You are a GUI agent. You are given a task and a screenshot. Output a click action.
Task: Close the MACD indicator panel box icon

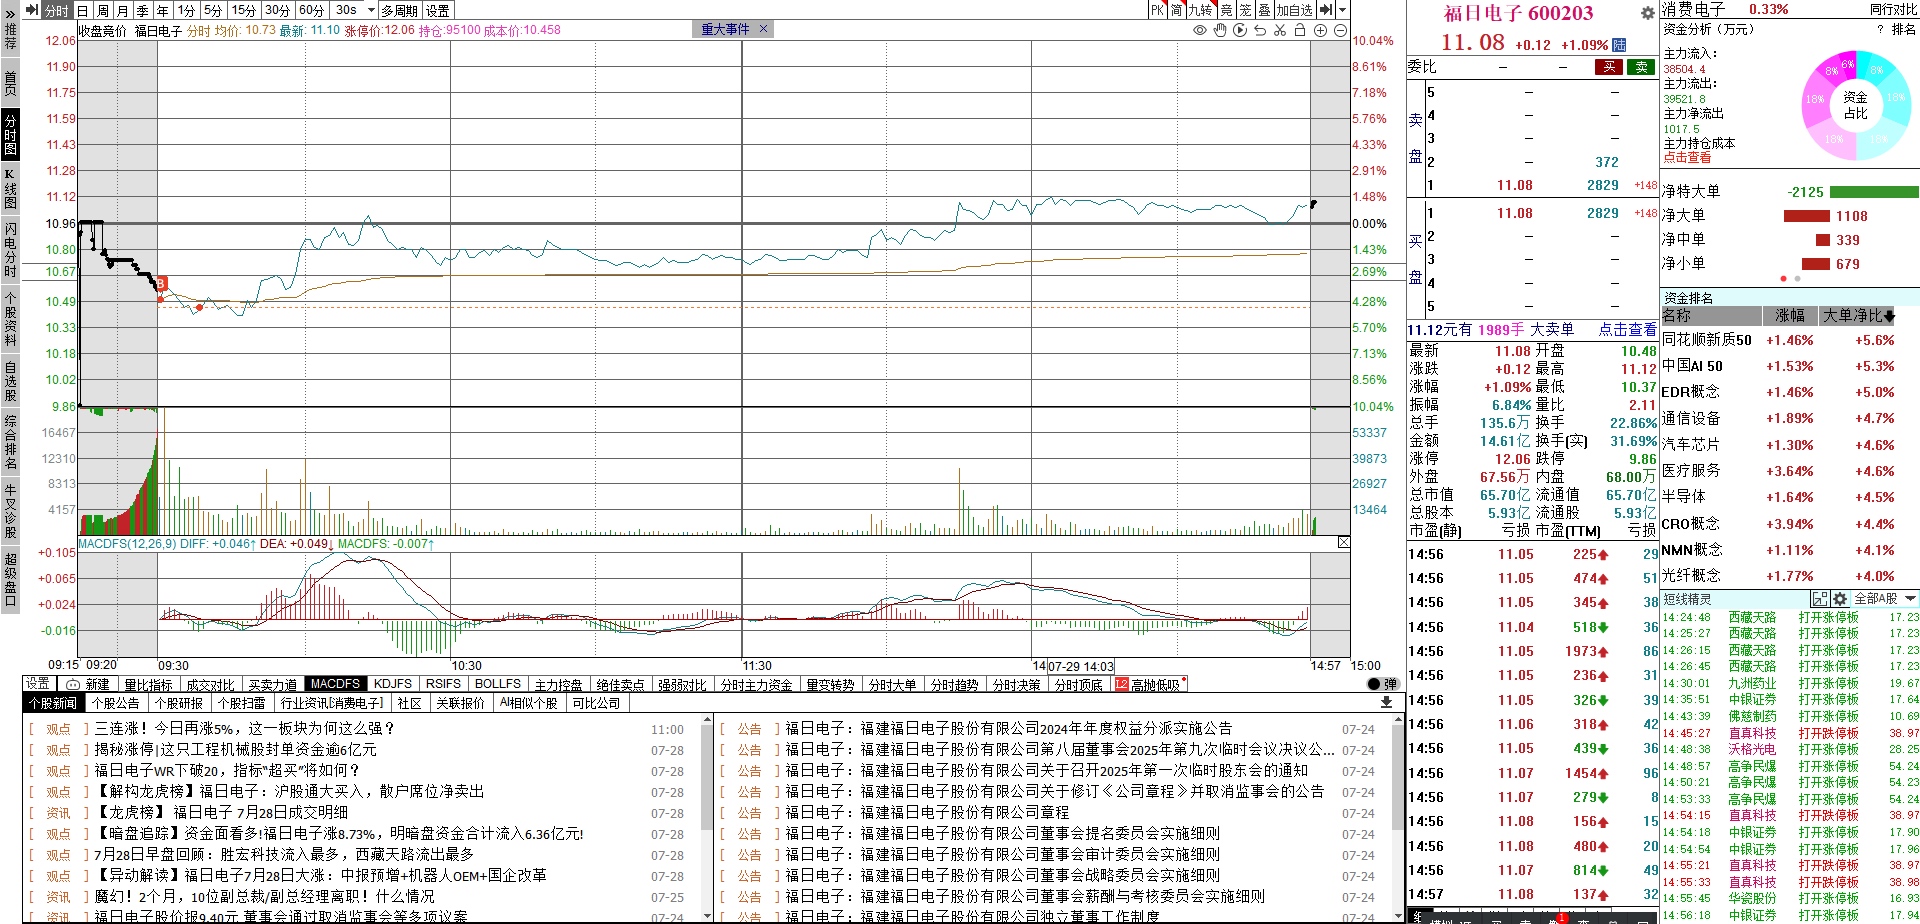click(x=1343, y=543)
